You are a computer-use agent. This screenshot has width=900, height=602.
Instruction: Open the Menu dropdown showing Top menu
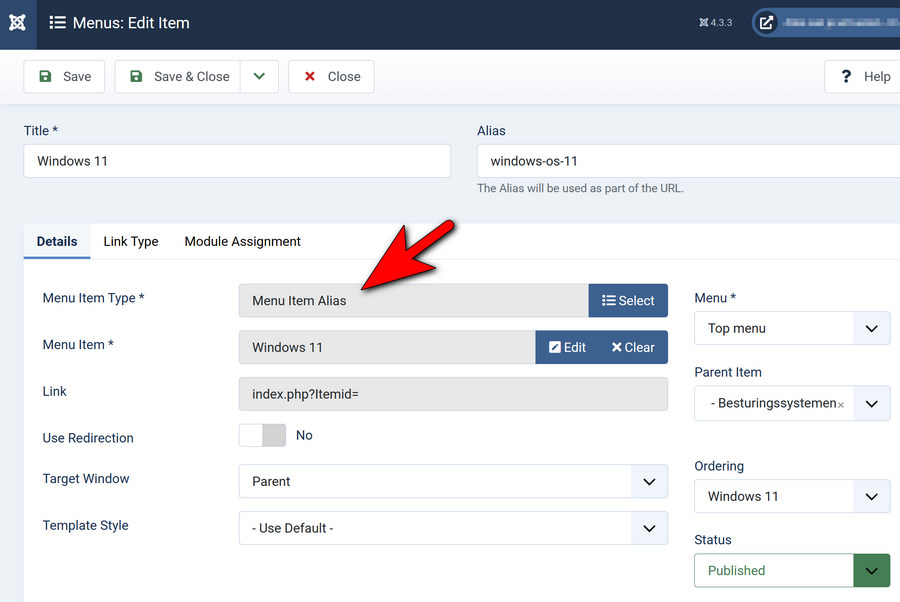(x=792, y=328)
